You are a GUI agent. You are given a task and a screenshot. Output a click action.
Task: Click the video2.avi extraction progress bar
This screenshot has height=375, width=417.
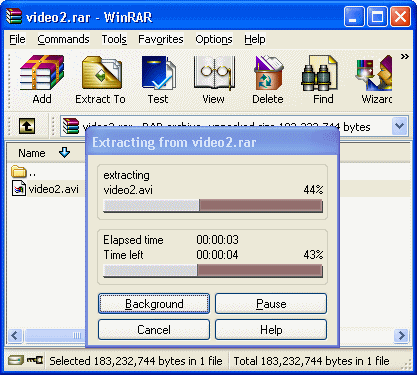click(213, 206)
